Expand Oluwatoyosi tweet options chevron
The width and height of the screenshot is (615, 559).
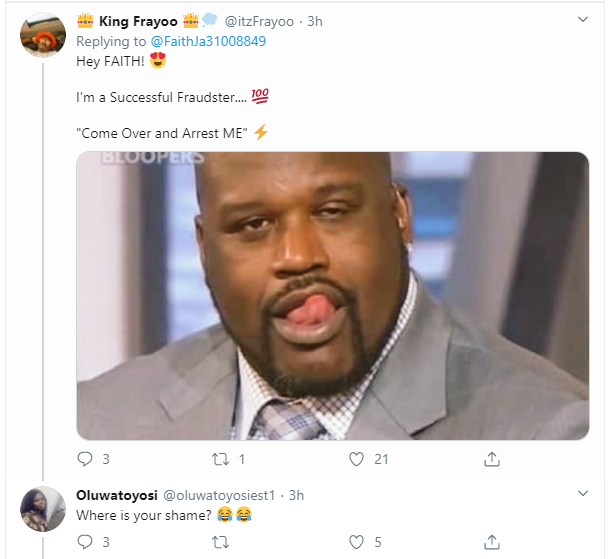click(x=583, y=493)
